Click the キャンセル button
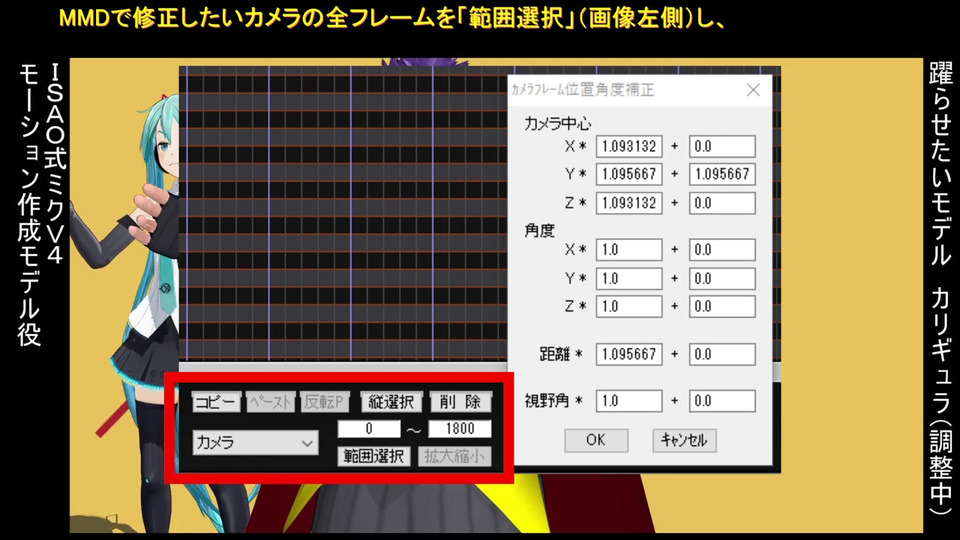The width and height of the screenshot is (960, 540). 684,440
